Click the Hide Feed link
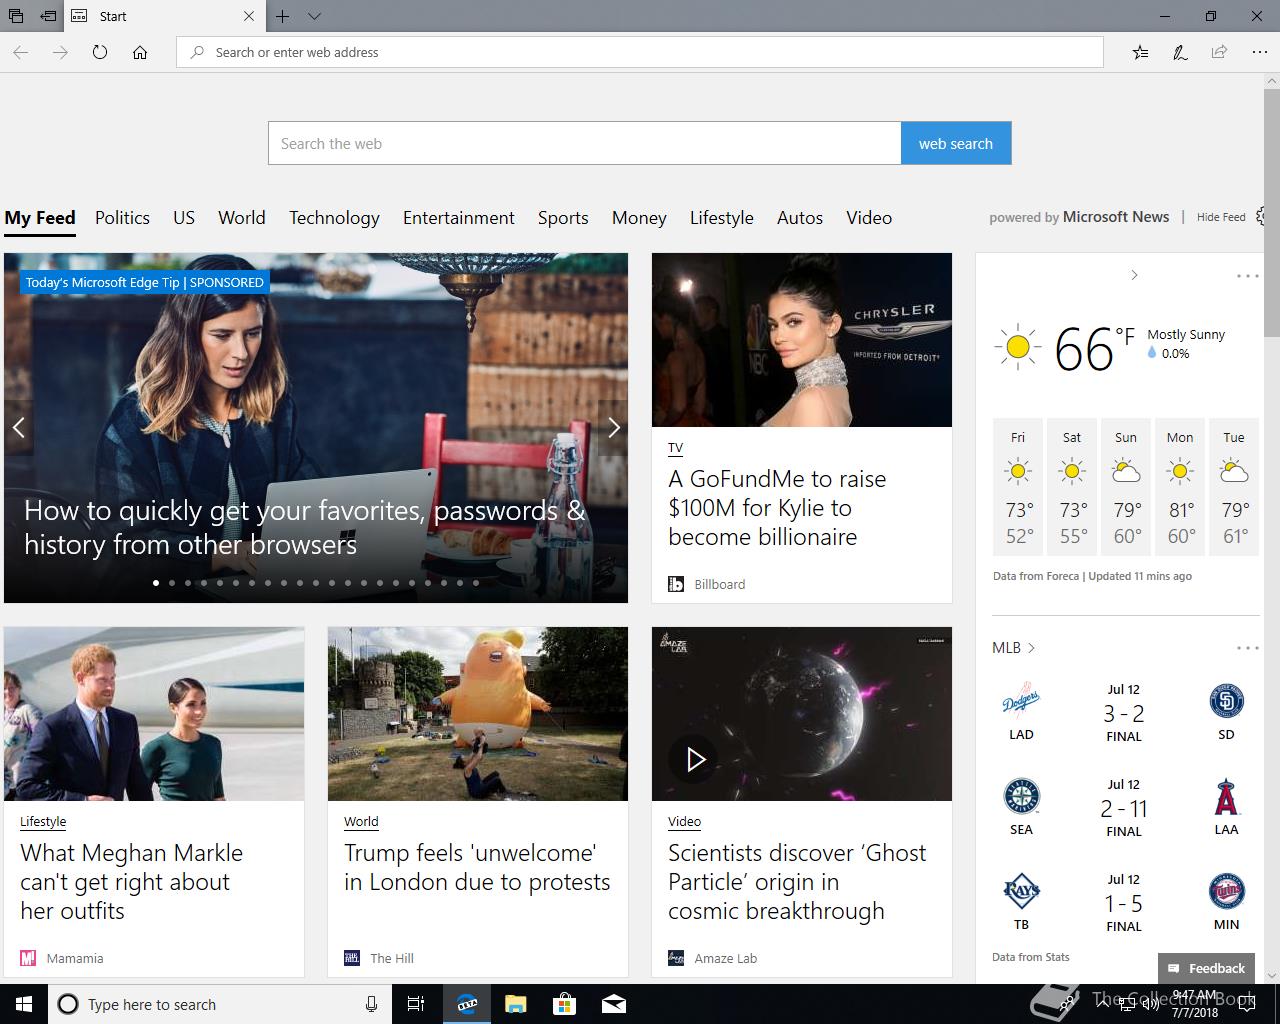This screenshot has width=1280, height=1024. (1221, 217)
